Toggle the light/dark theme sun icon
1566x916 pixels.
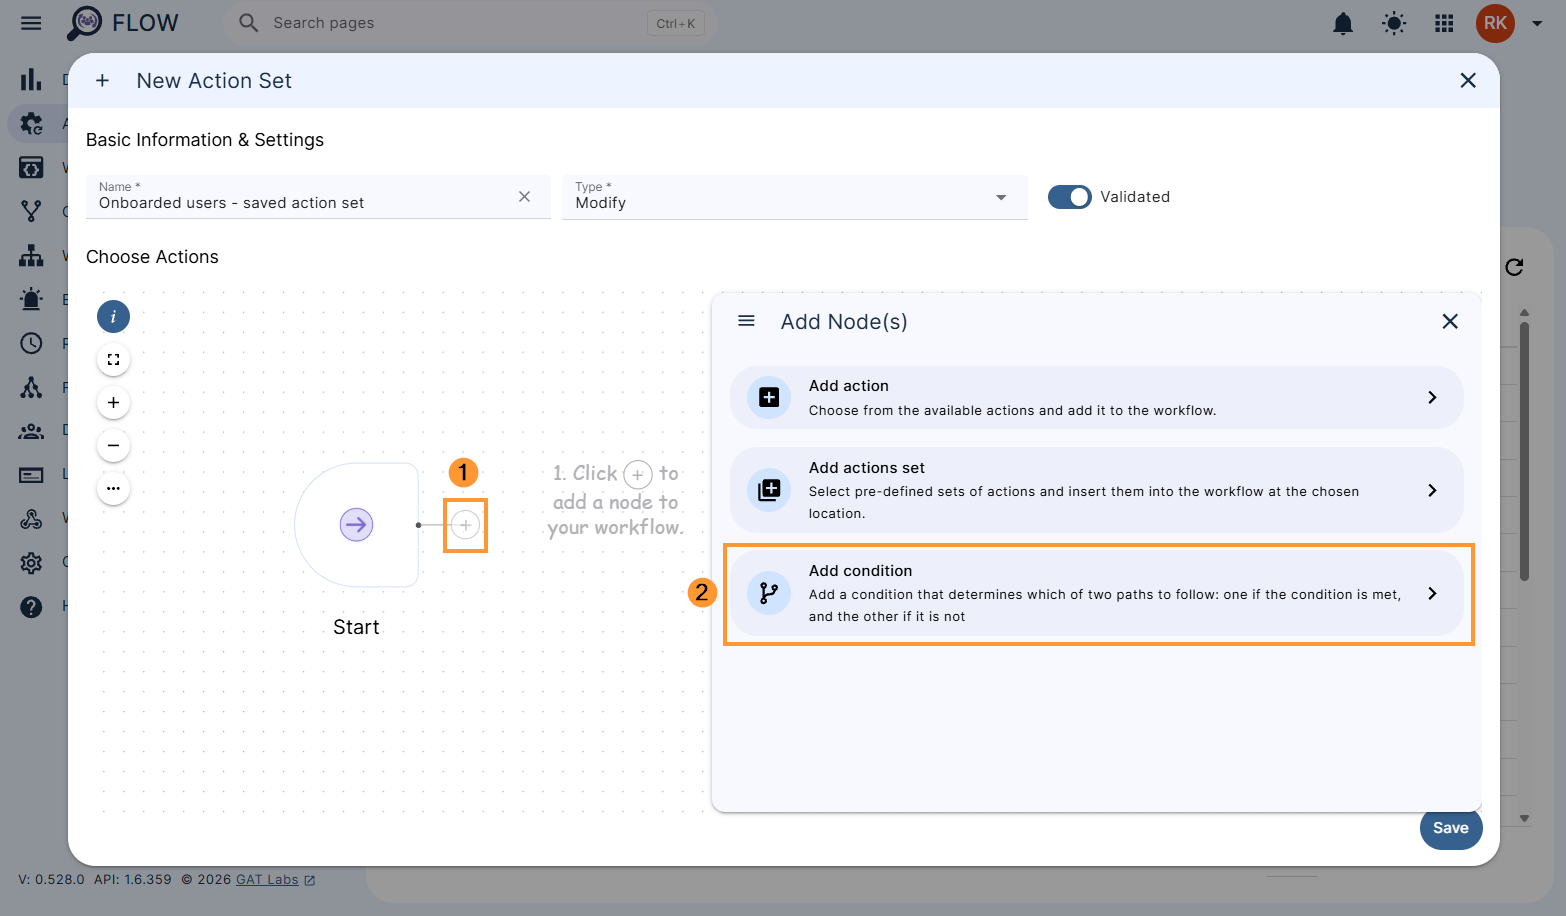click(x=1394, y=23)
